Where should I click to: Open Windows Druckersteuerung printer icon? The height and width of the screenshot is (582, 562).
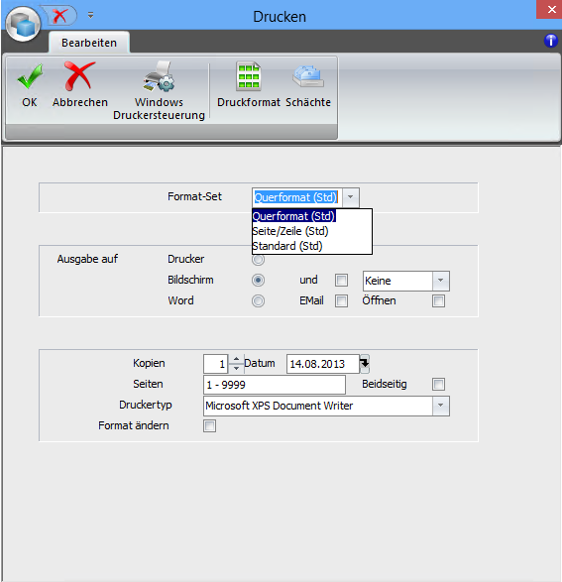coord(159,76)
